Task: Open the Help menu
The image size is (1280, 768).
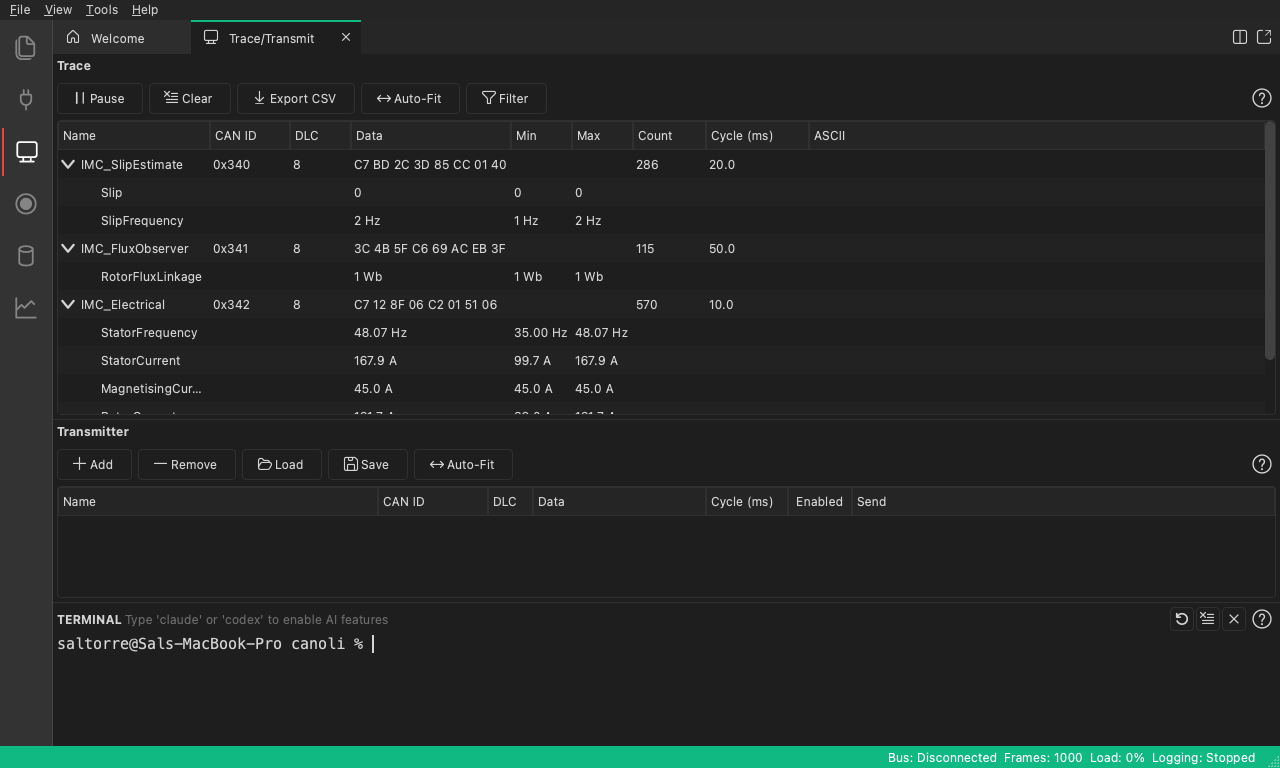Action: [145, 9]
